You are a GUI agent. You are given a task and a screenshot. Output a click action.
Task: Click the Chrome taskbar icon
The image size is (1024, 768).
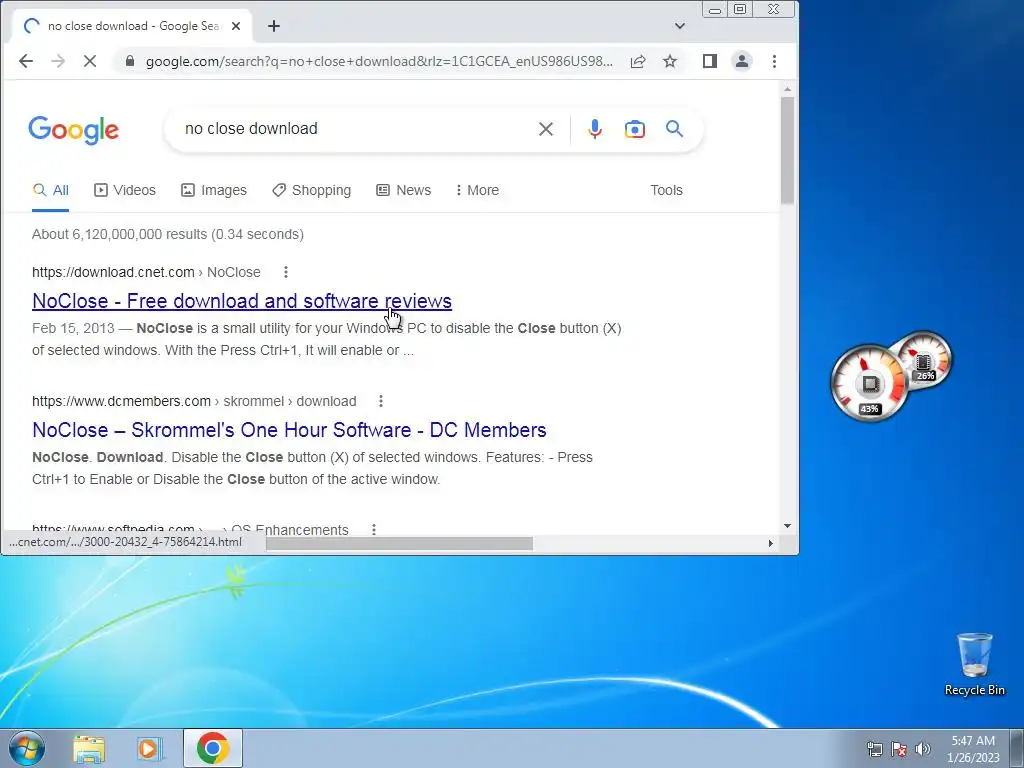tap(213, 748)
